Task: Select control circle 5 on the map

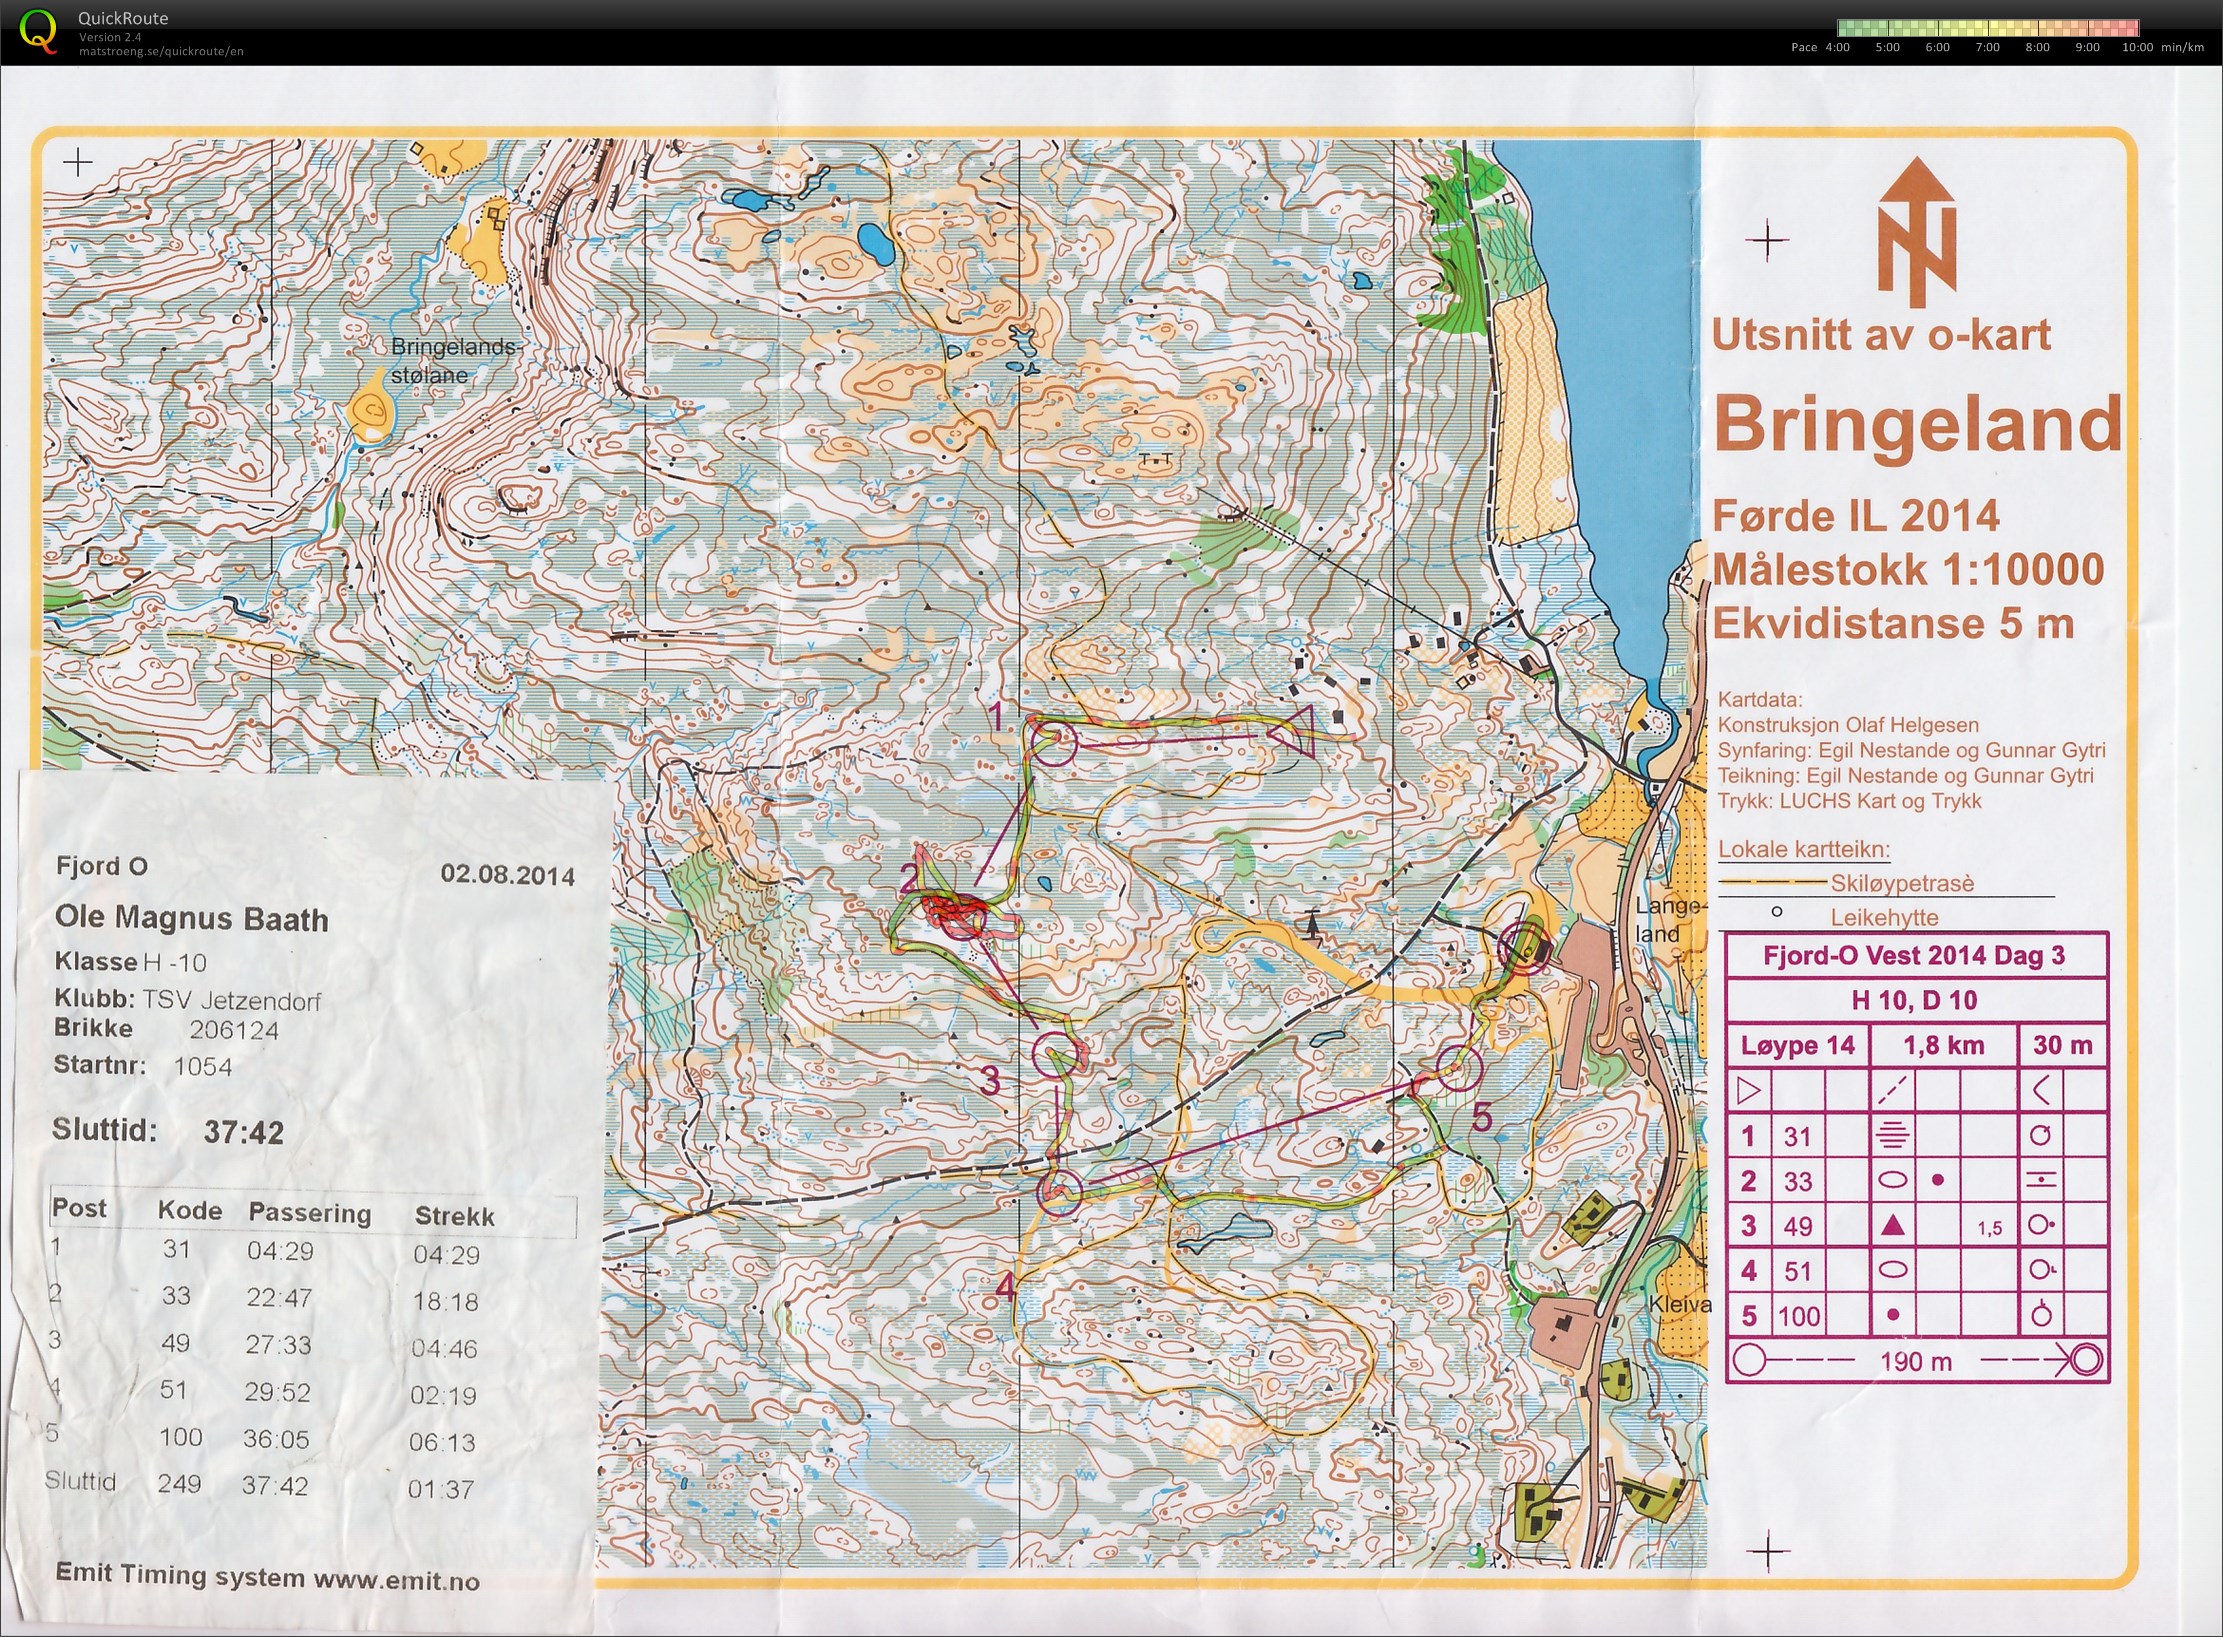Action: click(x=1459, y=1068)
